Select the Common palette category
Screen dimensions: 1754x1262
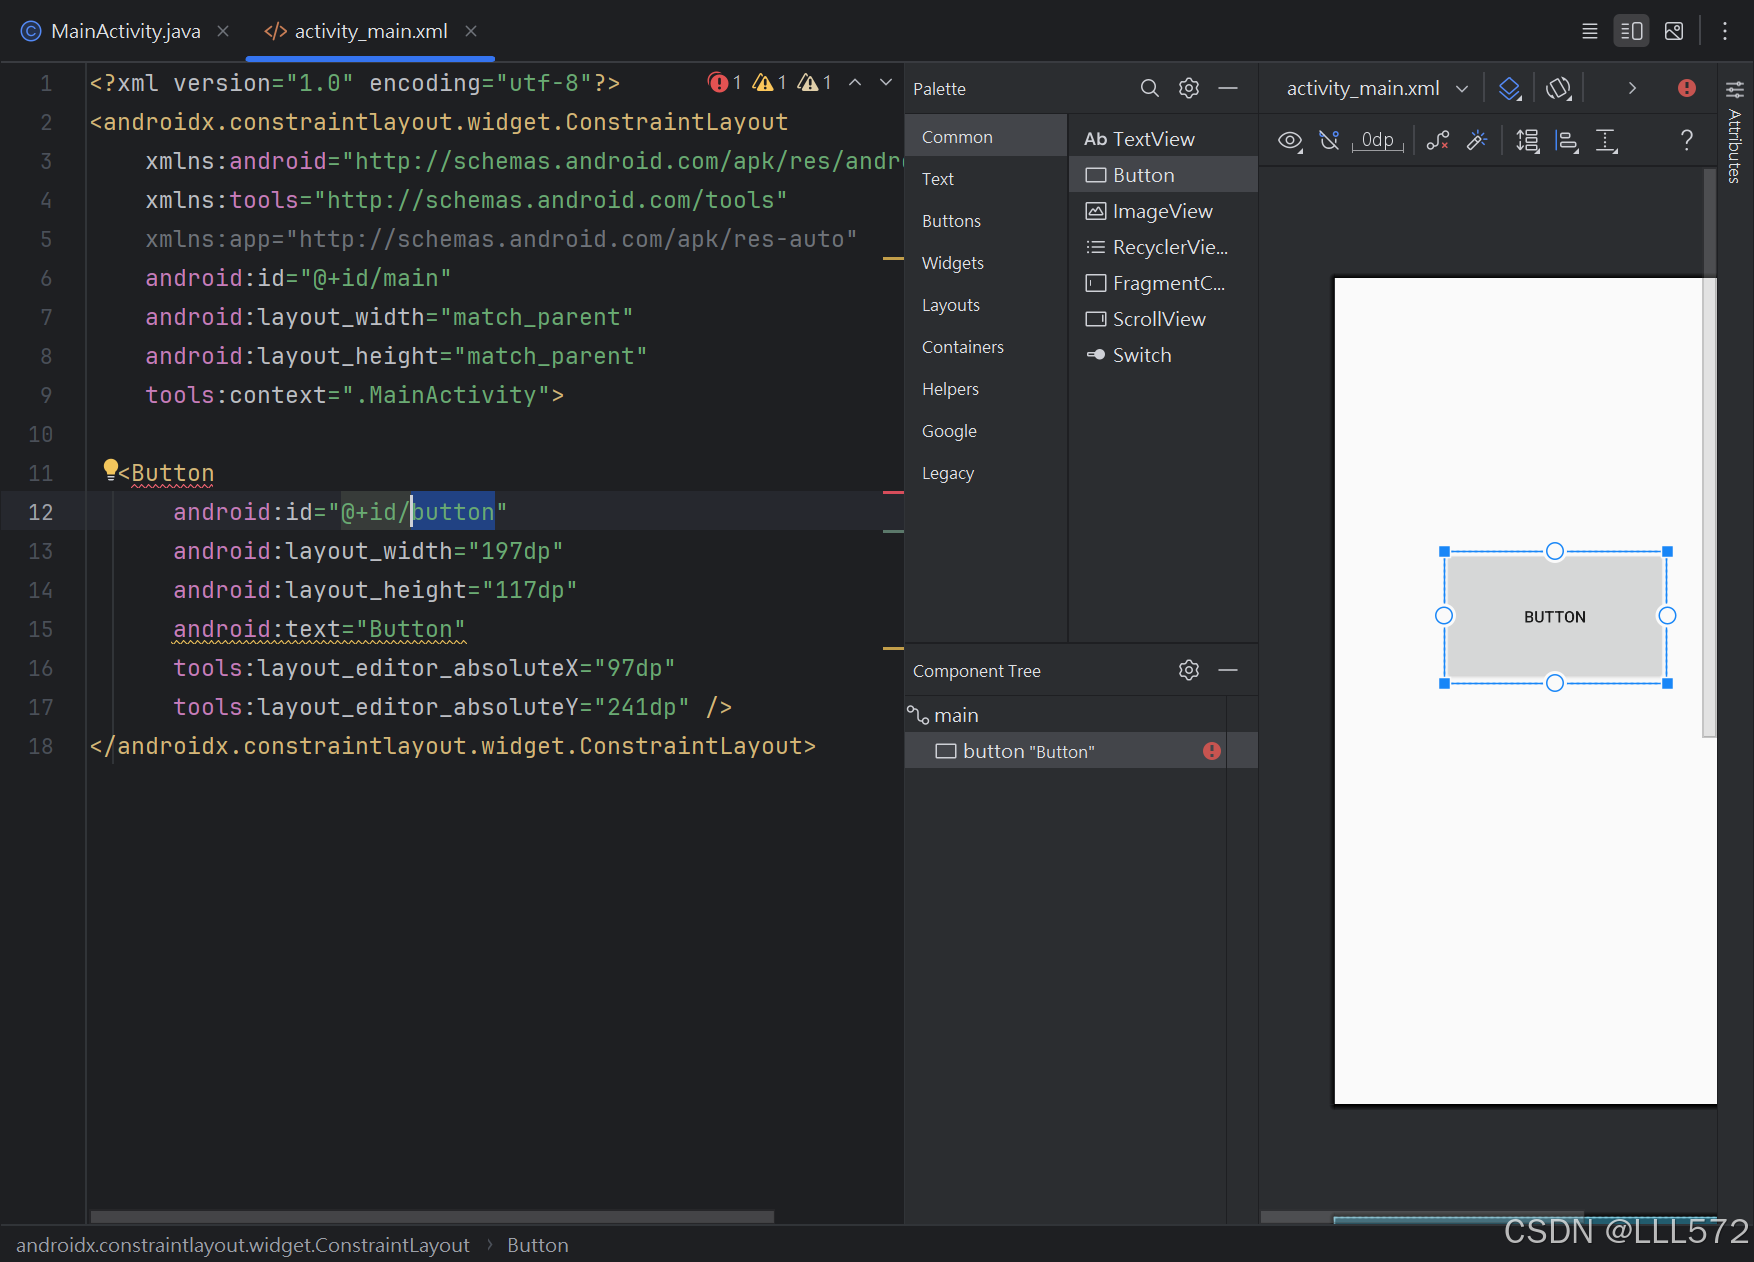tap(986, 137)
